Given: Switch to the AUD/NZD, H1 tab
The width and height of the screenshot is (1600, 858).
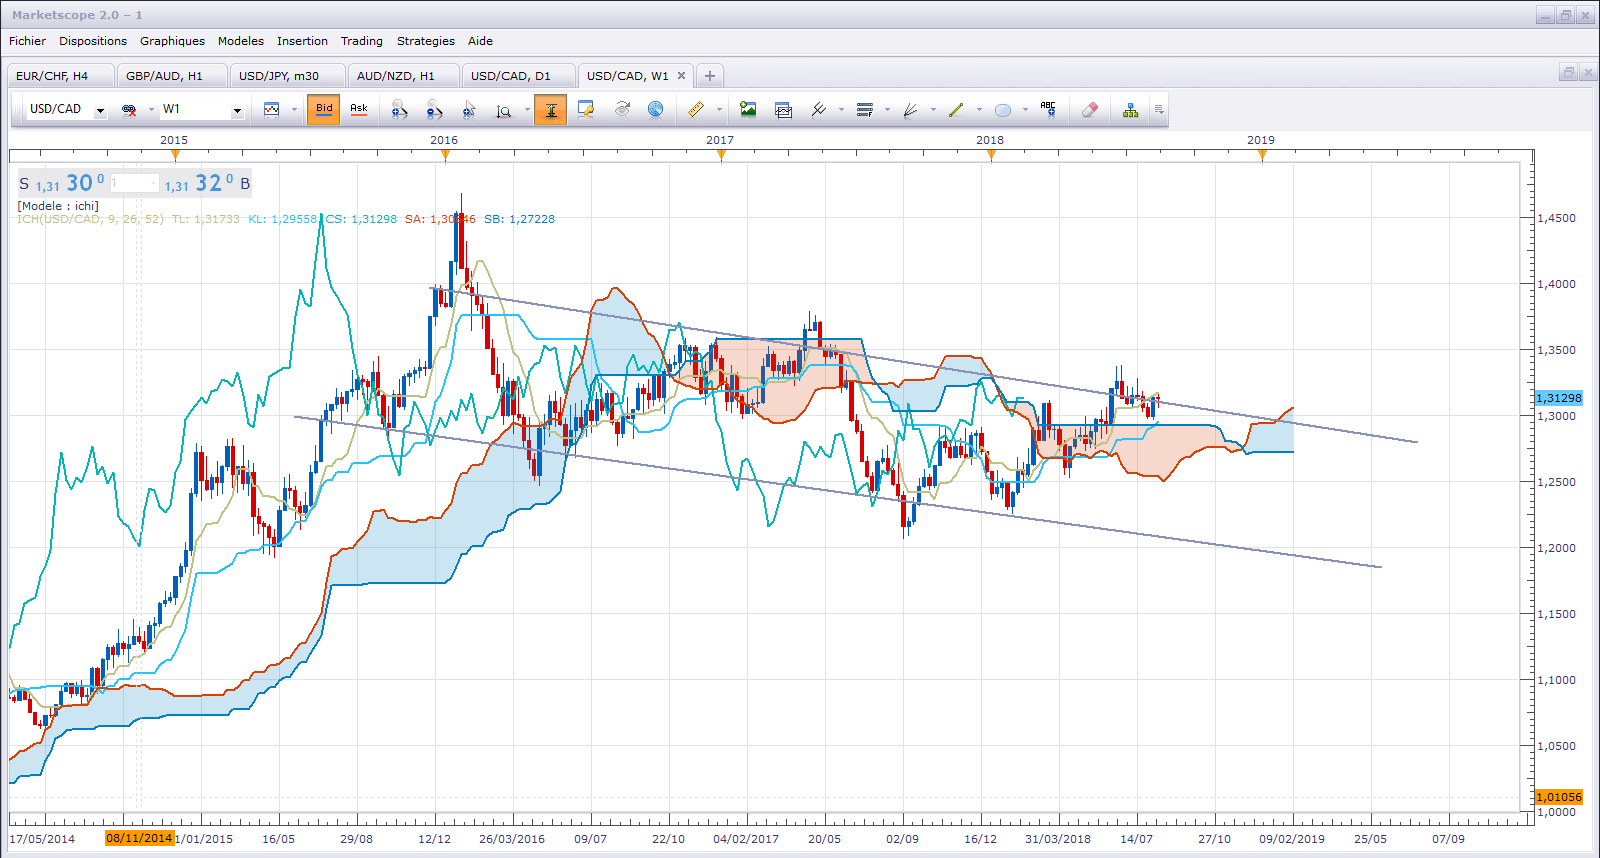Looking at the screenshot, I should click(403, 76).
